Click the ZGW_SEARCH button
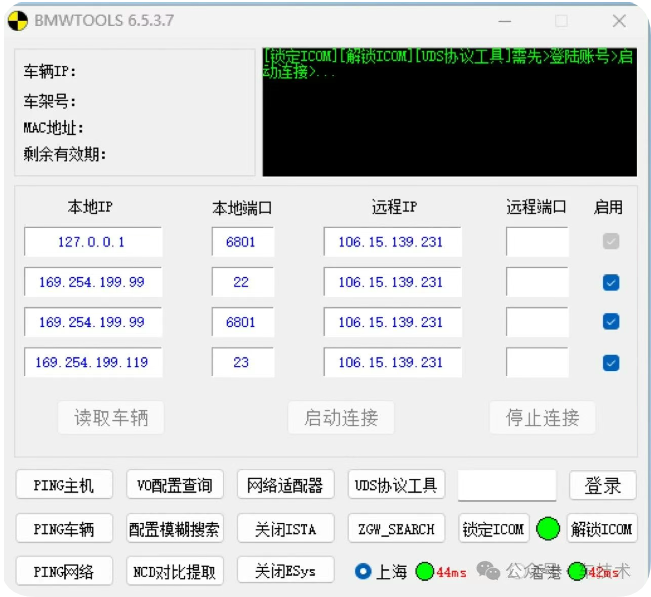Screen dimensions: 651x597 396,528
